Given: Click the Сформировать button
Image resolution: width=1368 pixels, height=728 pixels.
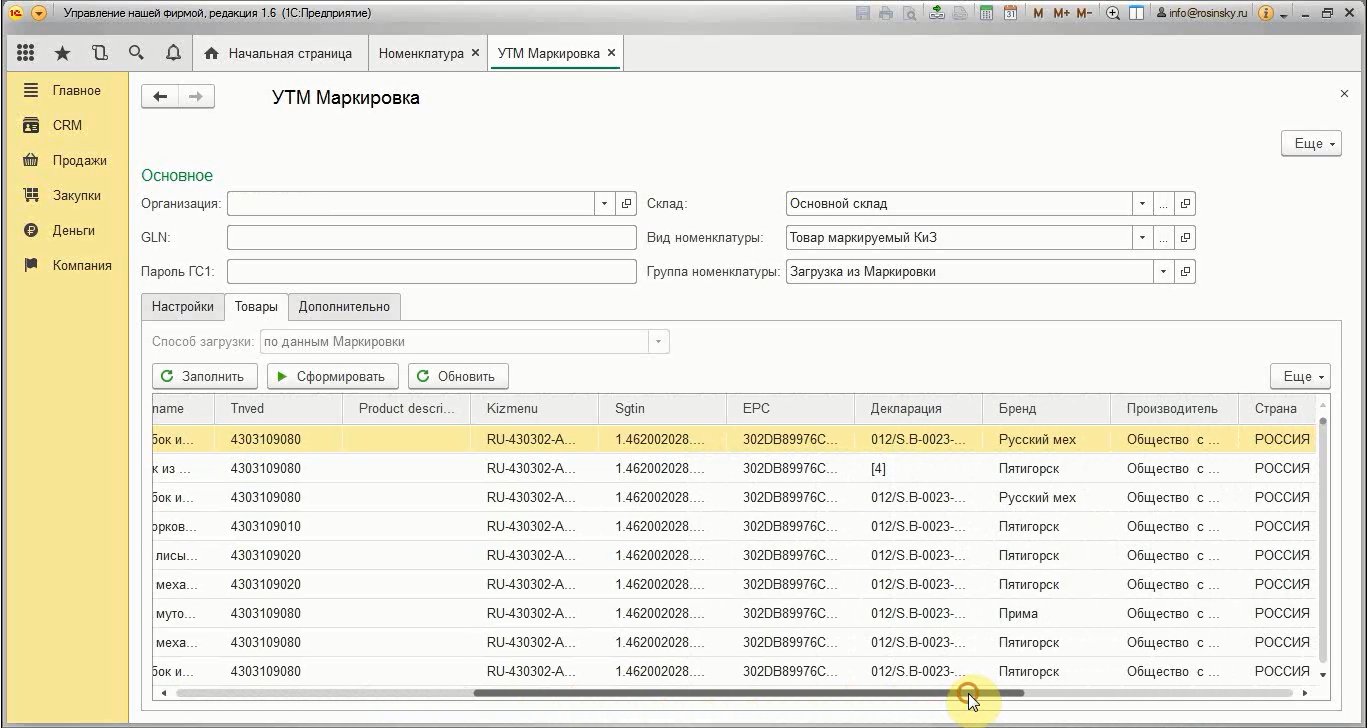Looking at the screenshot, I should (x=333, y=376).
